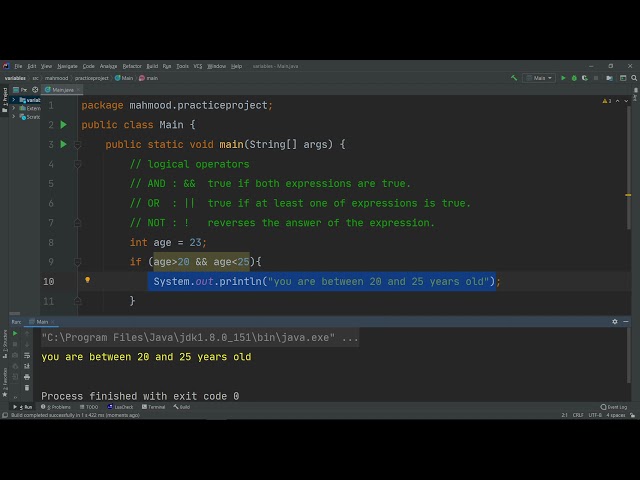The height and width of the screenshot is (480, 640).
Task: Click the grey Stop square in toolbar
Action: pyautogui.click(x=596, y=78)
